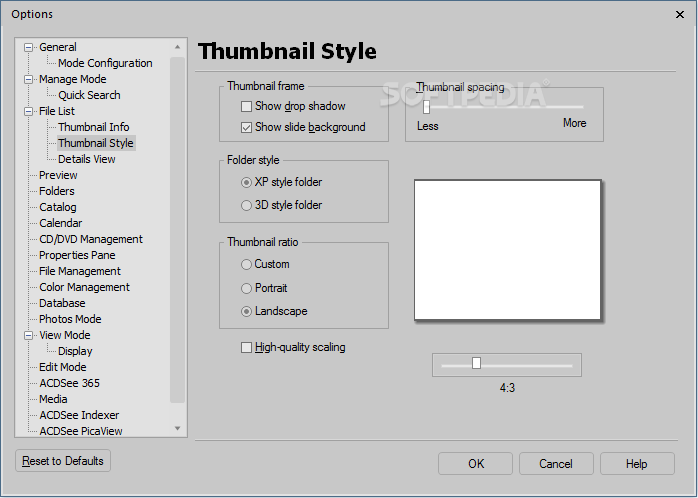
Task: Select ACDSee Indexer options
Action: pos(79,416)
